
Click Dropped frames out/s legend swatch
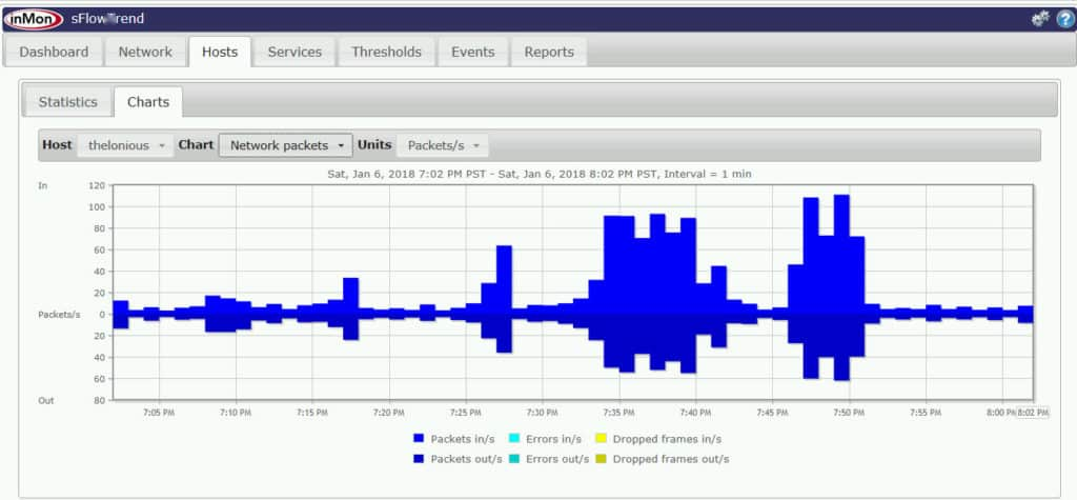pos(600,459)
